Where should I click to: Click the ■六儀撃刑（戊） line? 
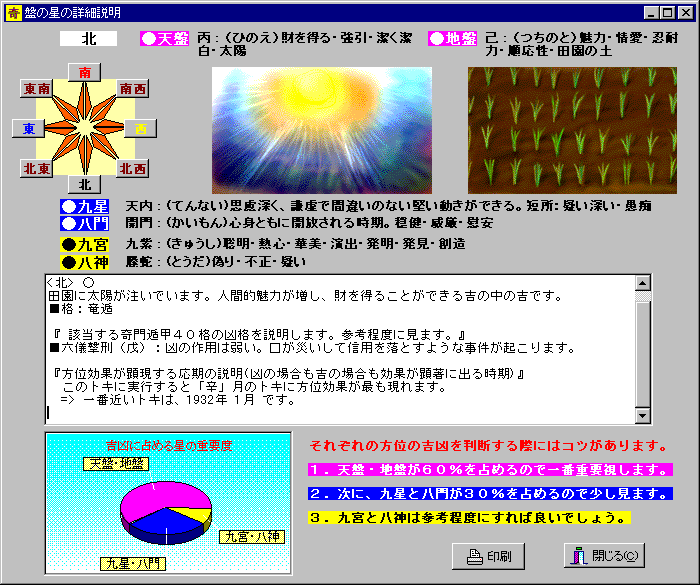click(x=312, y=348)
